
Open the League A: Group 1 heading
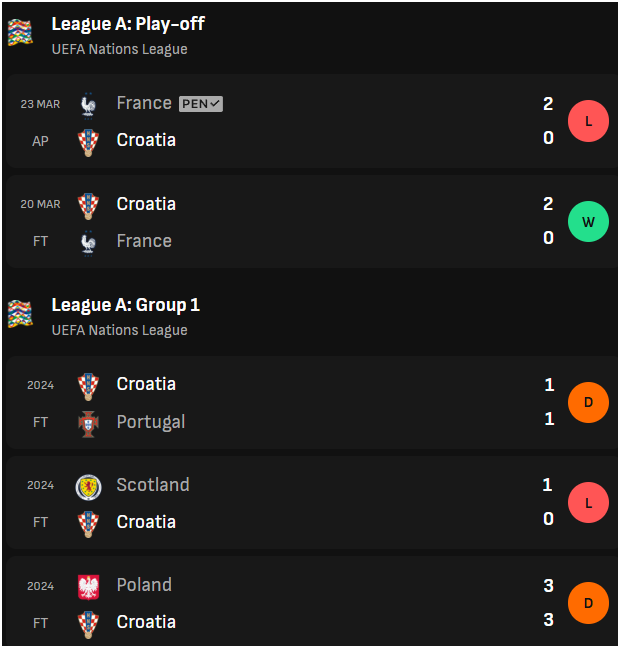click(126, 305)
